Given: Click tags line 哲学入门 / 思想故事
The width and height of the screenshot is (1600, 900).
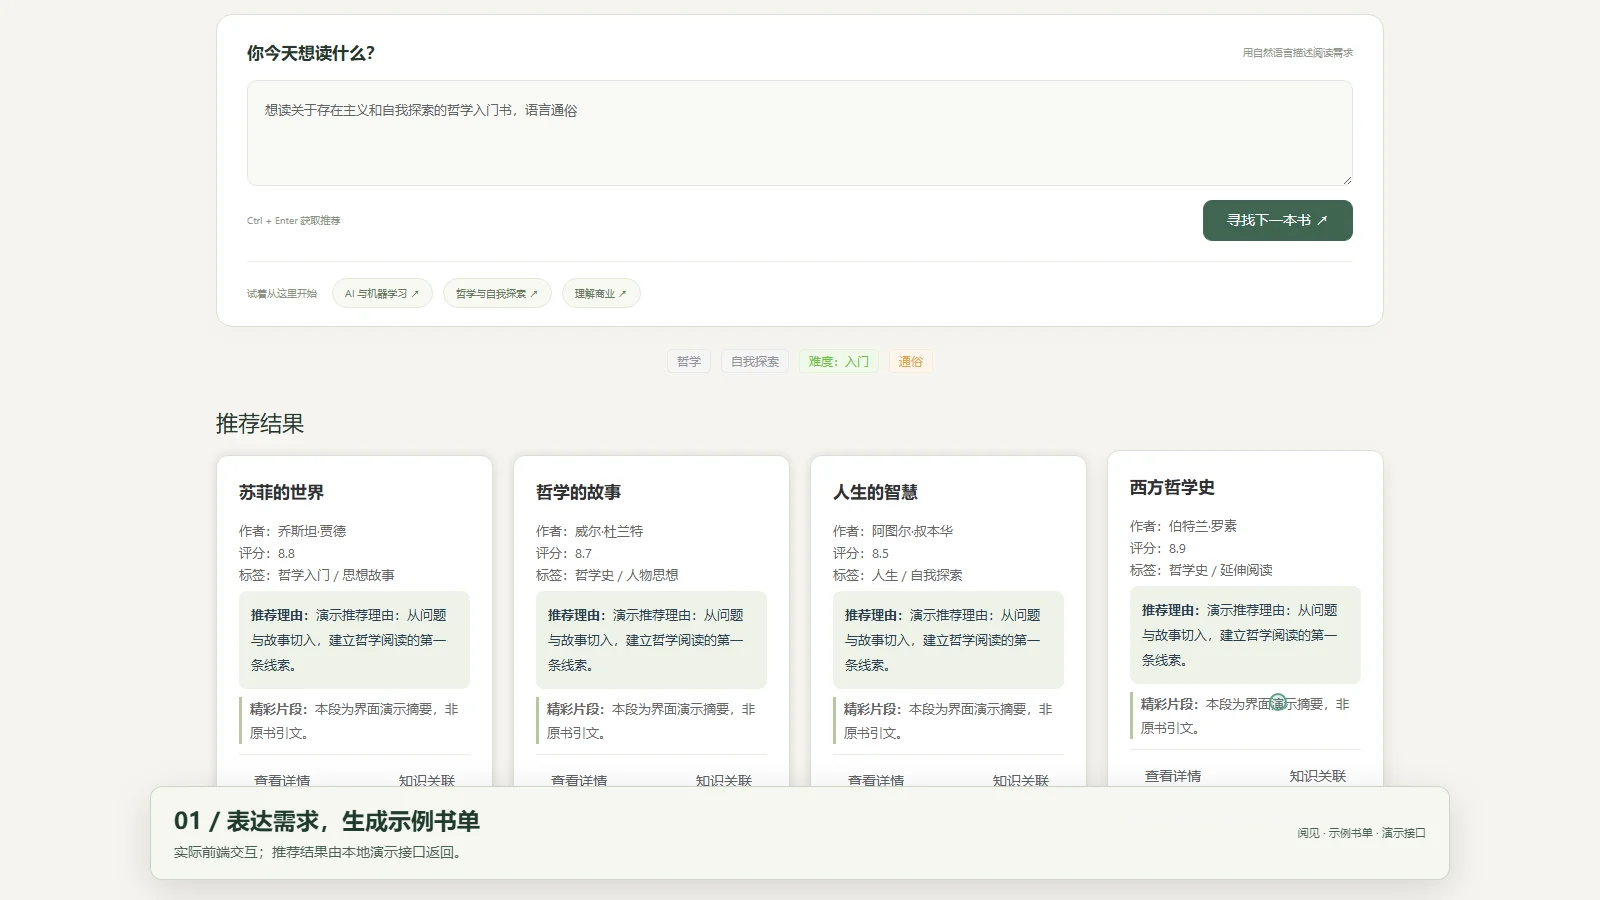Looking at the screenshot, I should (x=317, y=575).
